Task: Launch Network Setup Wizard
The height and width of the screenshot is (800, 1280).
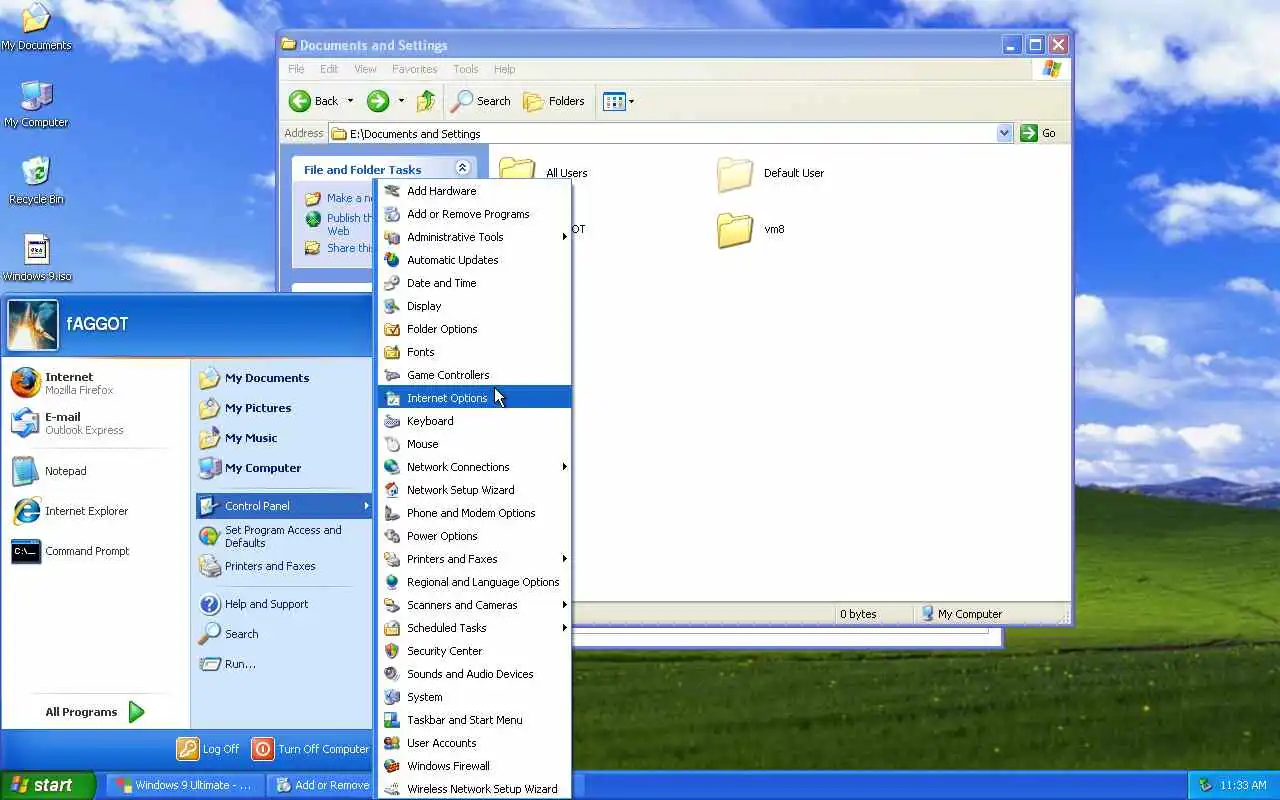Action: click(475, 490)
